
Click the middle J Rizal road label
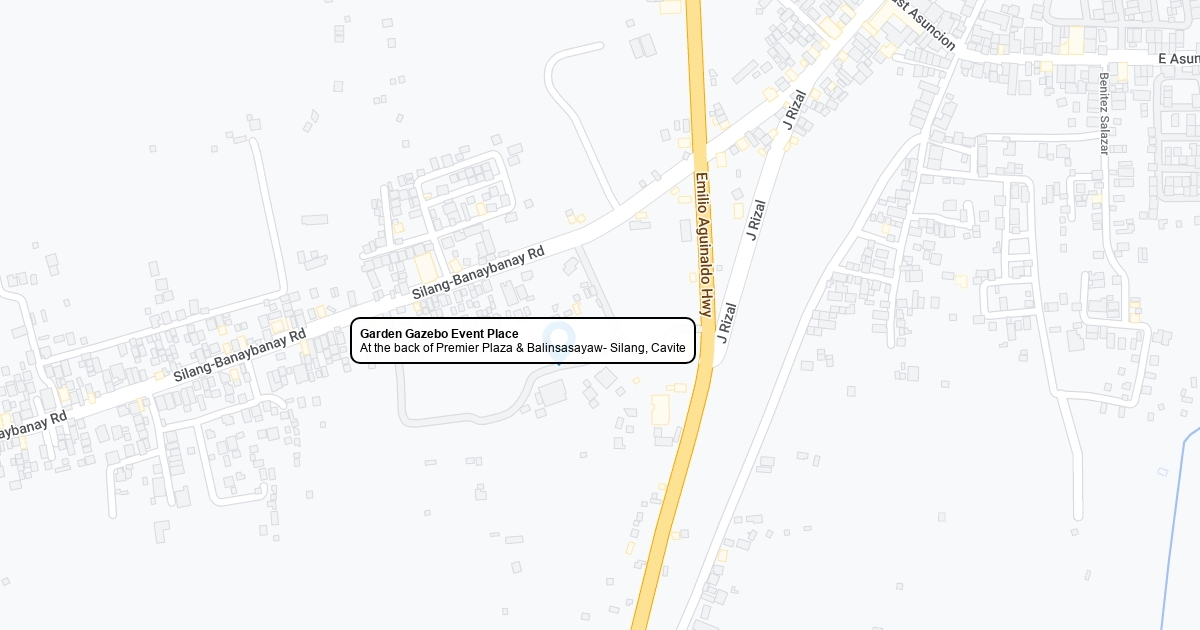(755, 219)
